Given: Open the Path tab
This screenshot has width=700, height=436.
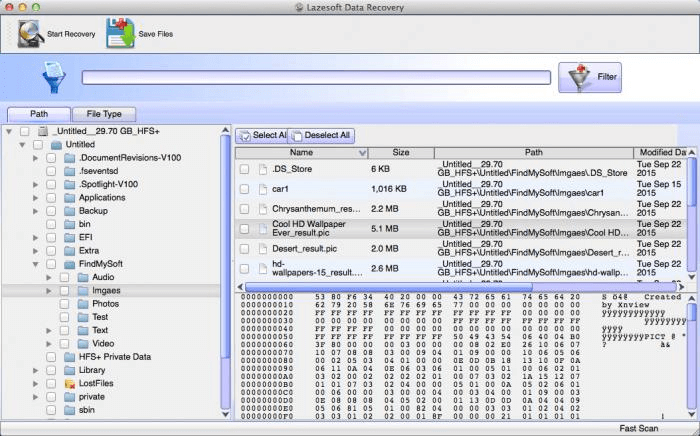Looking at the screenshot, I should coord(39,114).
